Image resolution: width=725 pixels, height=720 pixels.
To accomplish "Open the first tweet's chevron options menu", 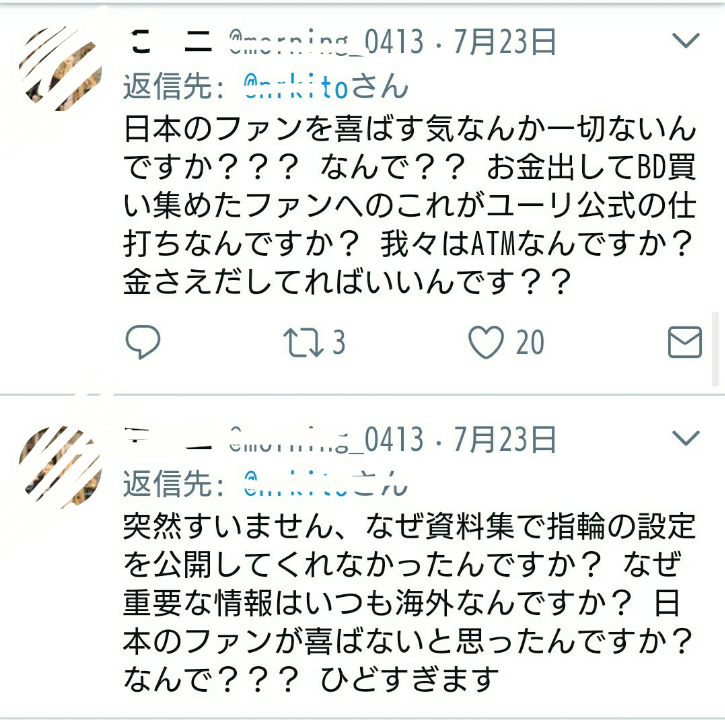I will pos(685,40).
